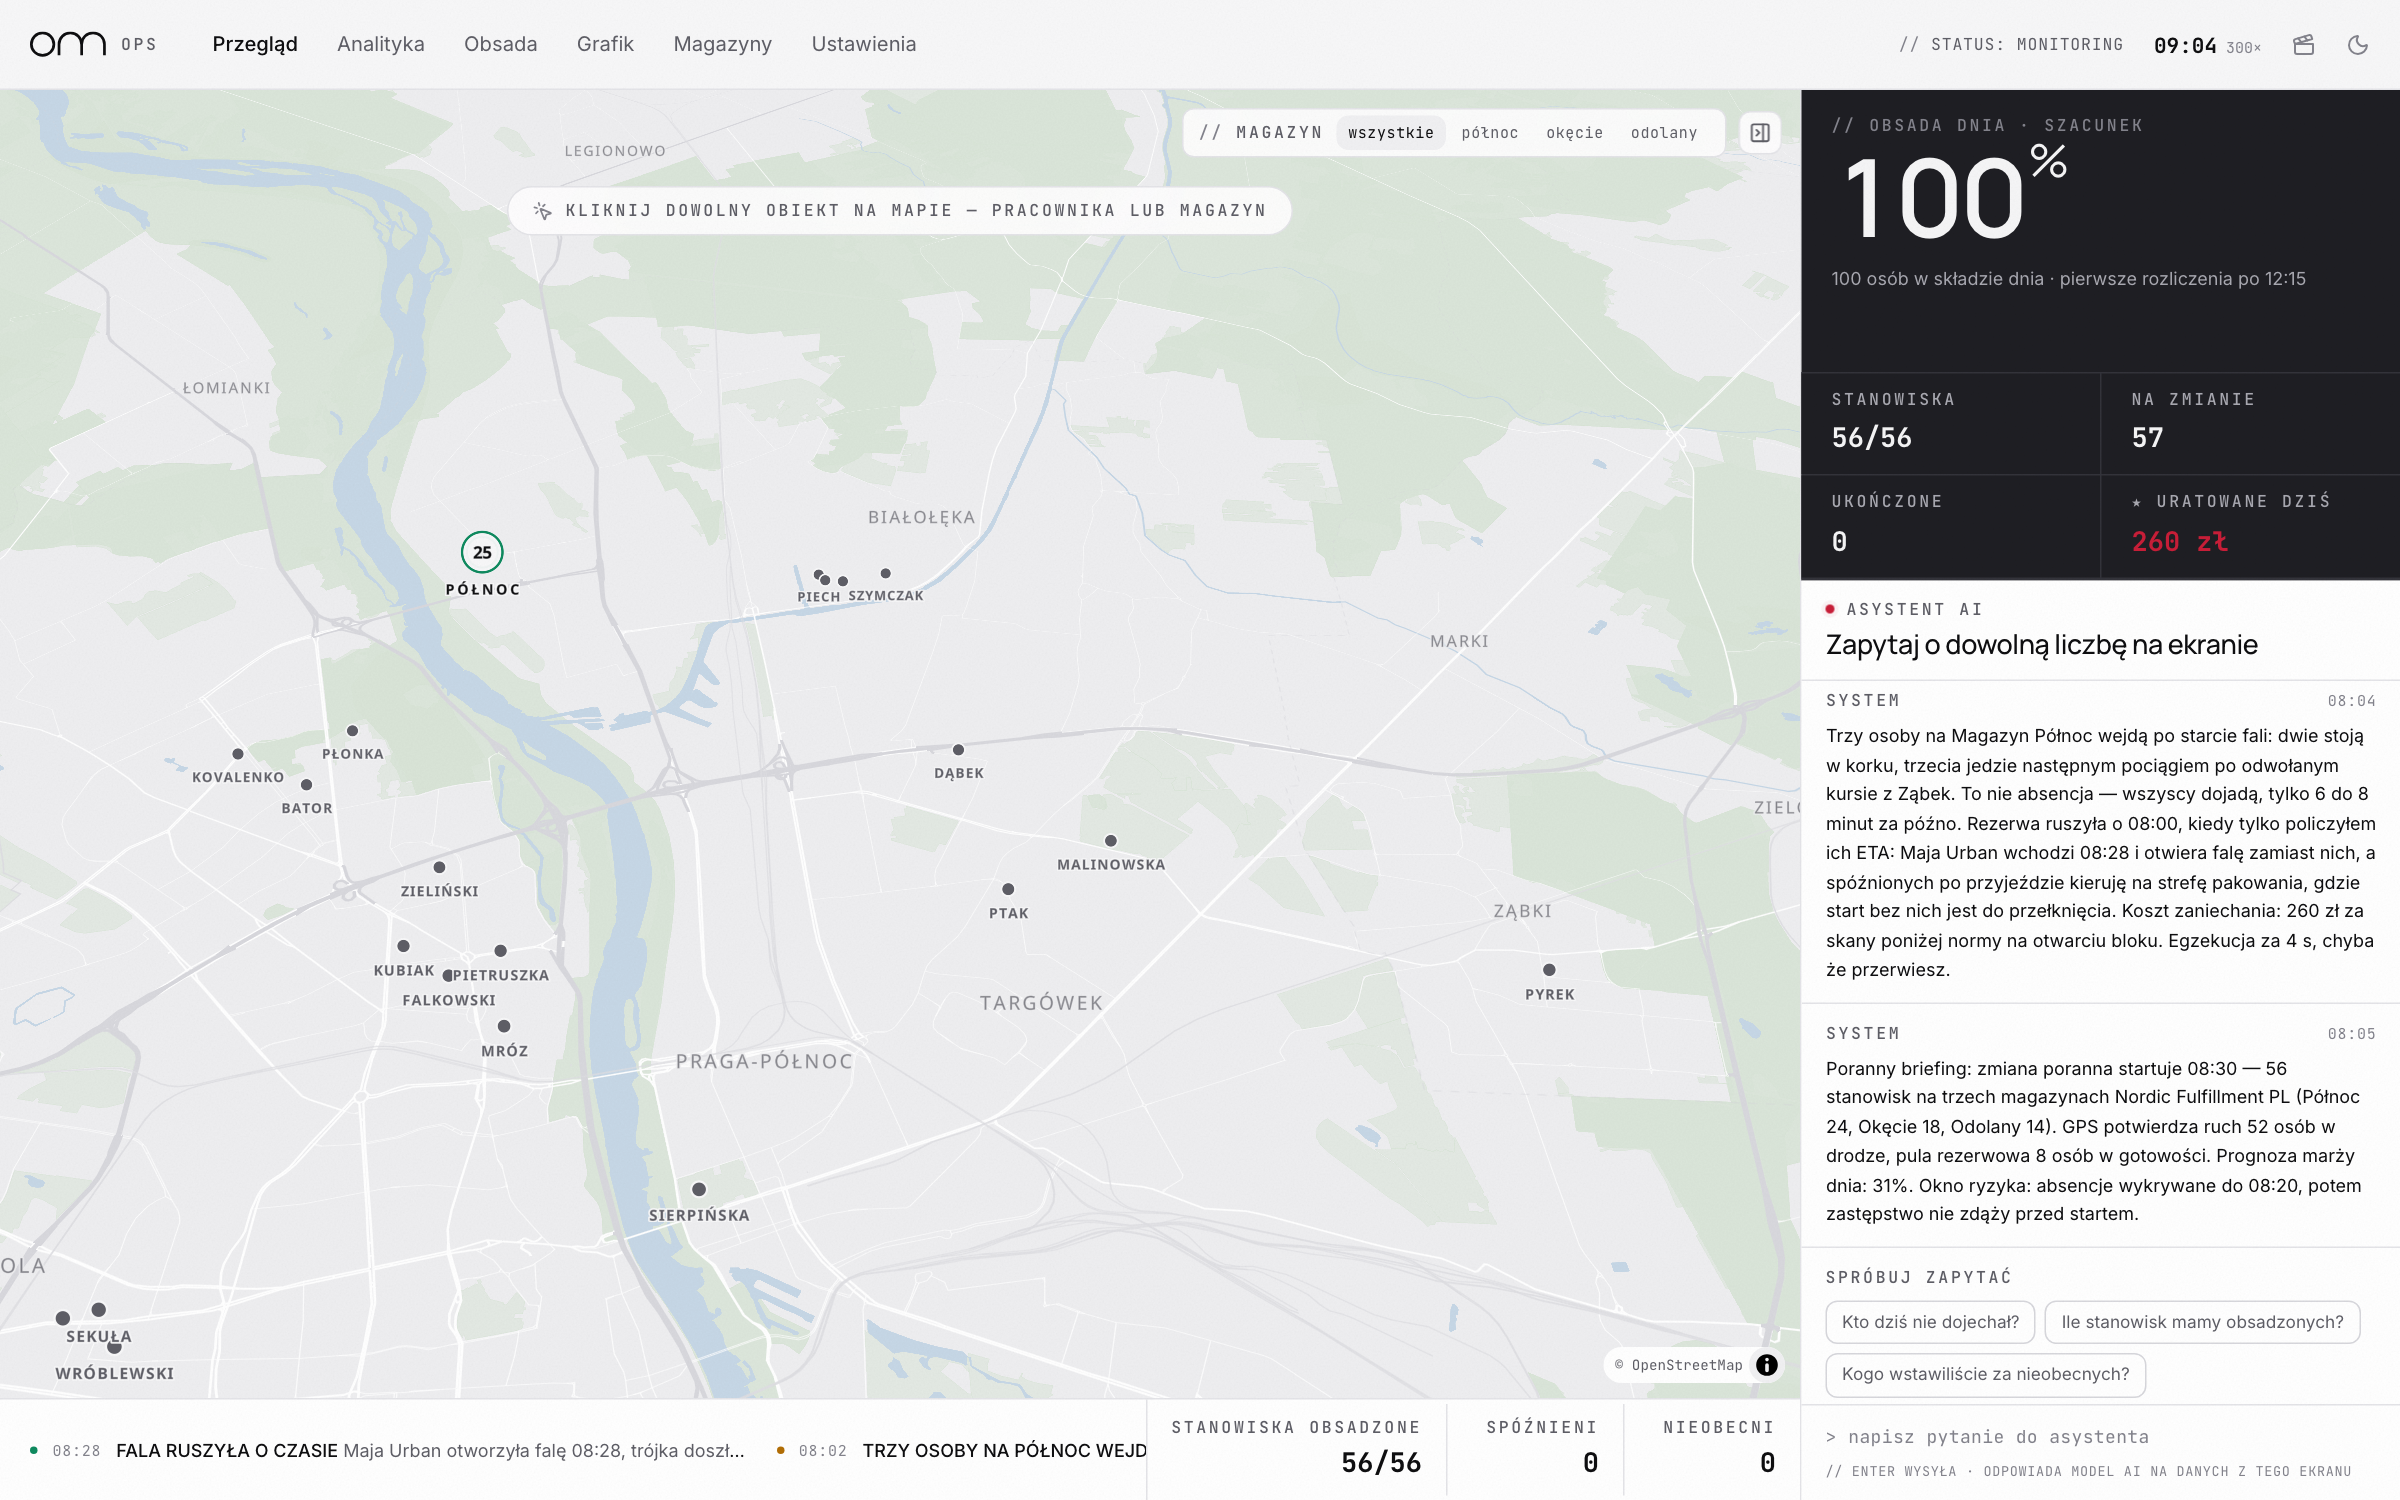The height and width of the screenshot is (1500, 2400).
Task: Collapse the side panel with the panel icon
Action: 1760,132
